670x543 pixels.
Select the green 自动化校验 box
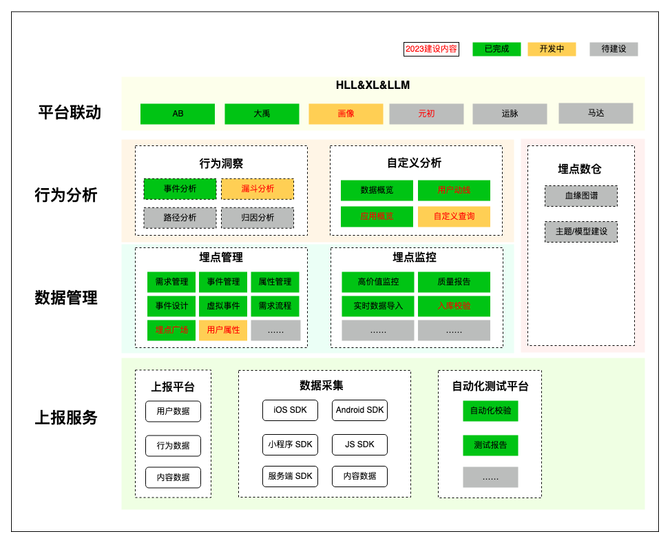click(491, 411)
